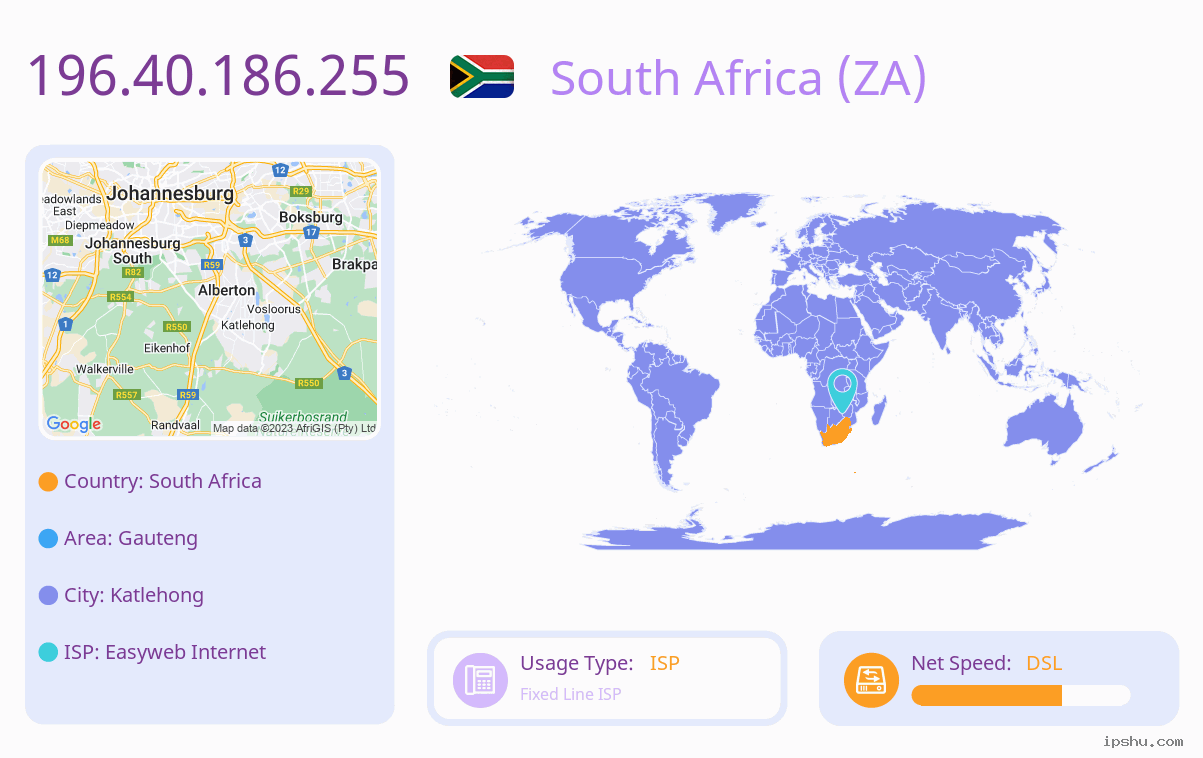Click the City: Katlehong label
This screenshot has width=1203, height=758.
click(x=134, y=595)
